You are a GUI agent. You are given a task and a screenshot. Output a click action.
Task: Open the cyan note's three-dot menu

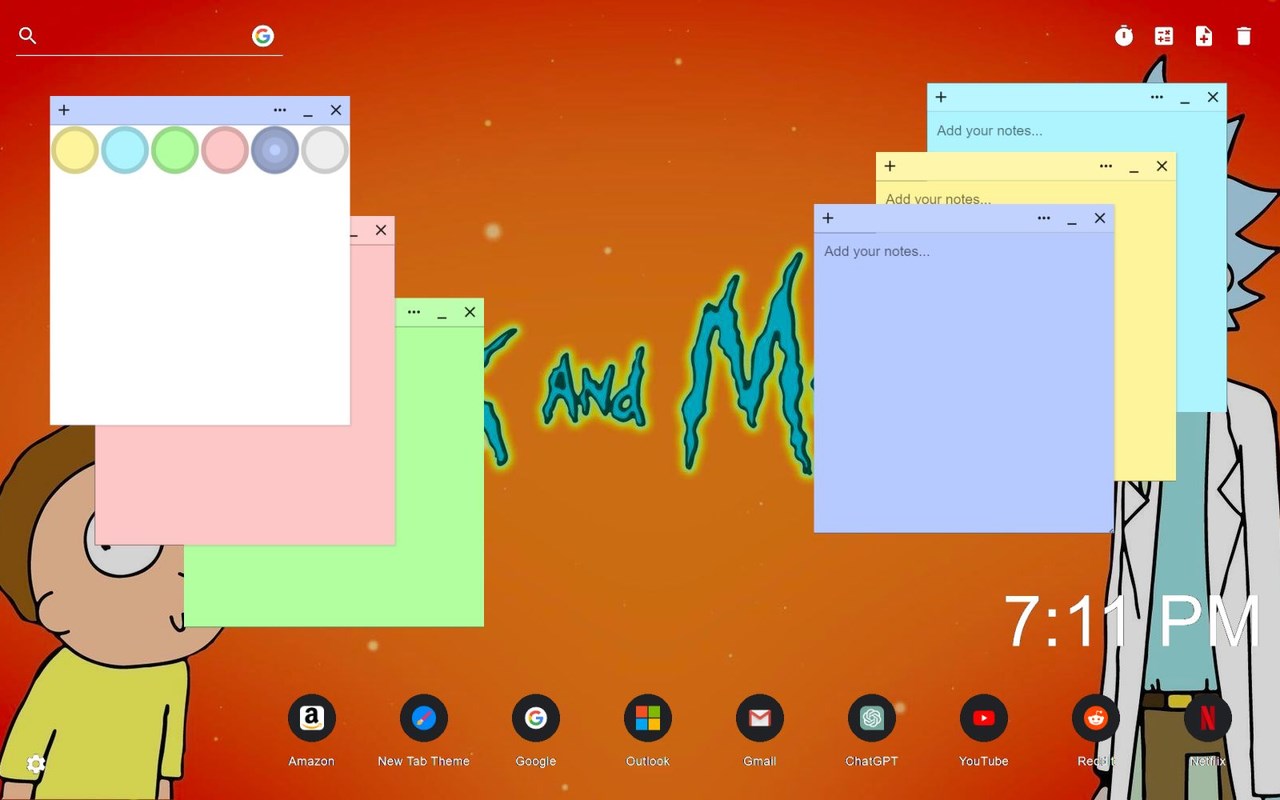1157,97
